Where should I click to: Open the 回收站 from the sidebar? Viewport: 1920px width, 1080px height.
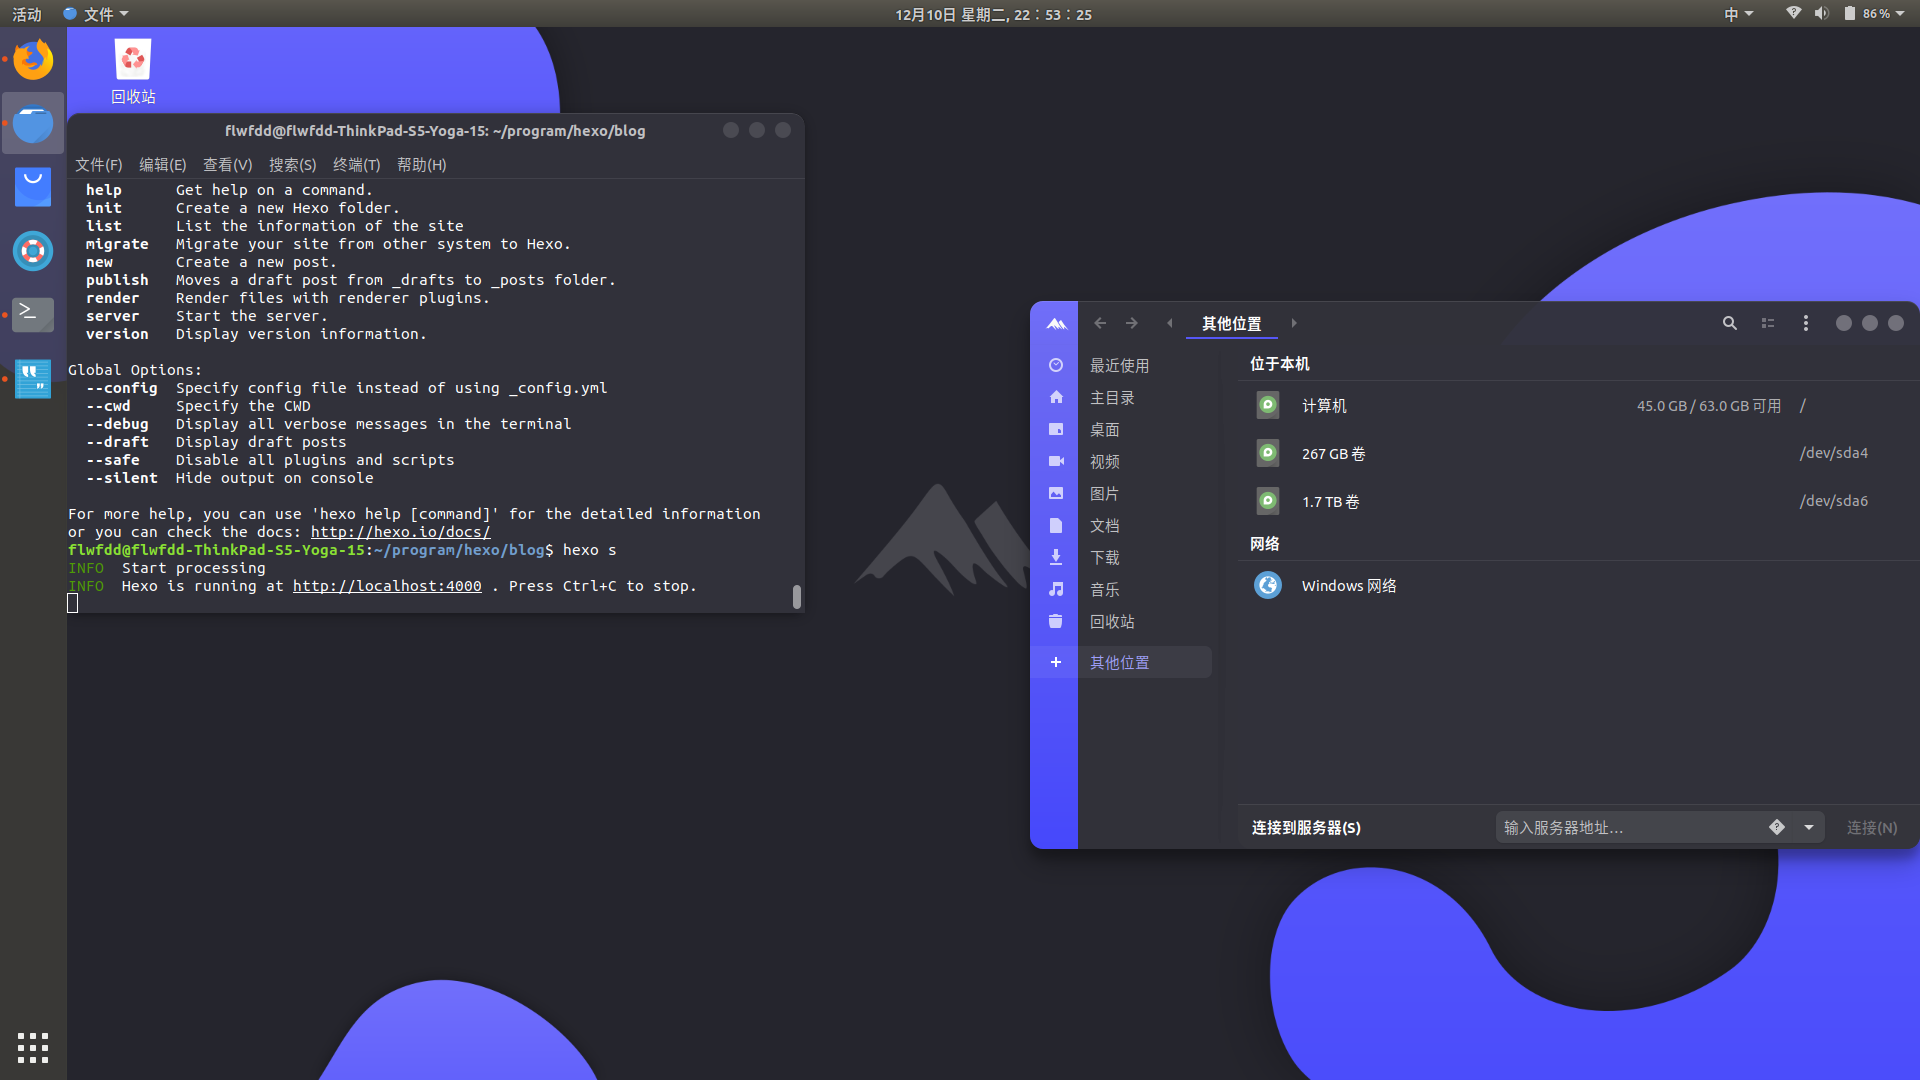[x=1112, y=621]
